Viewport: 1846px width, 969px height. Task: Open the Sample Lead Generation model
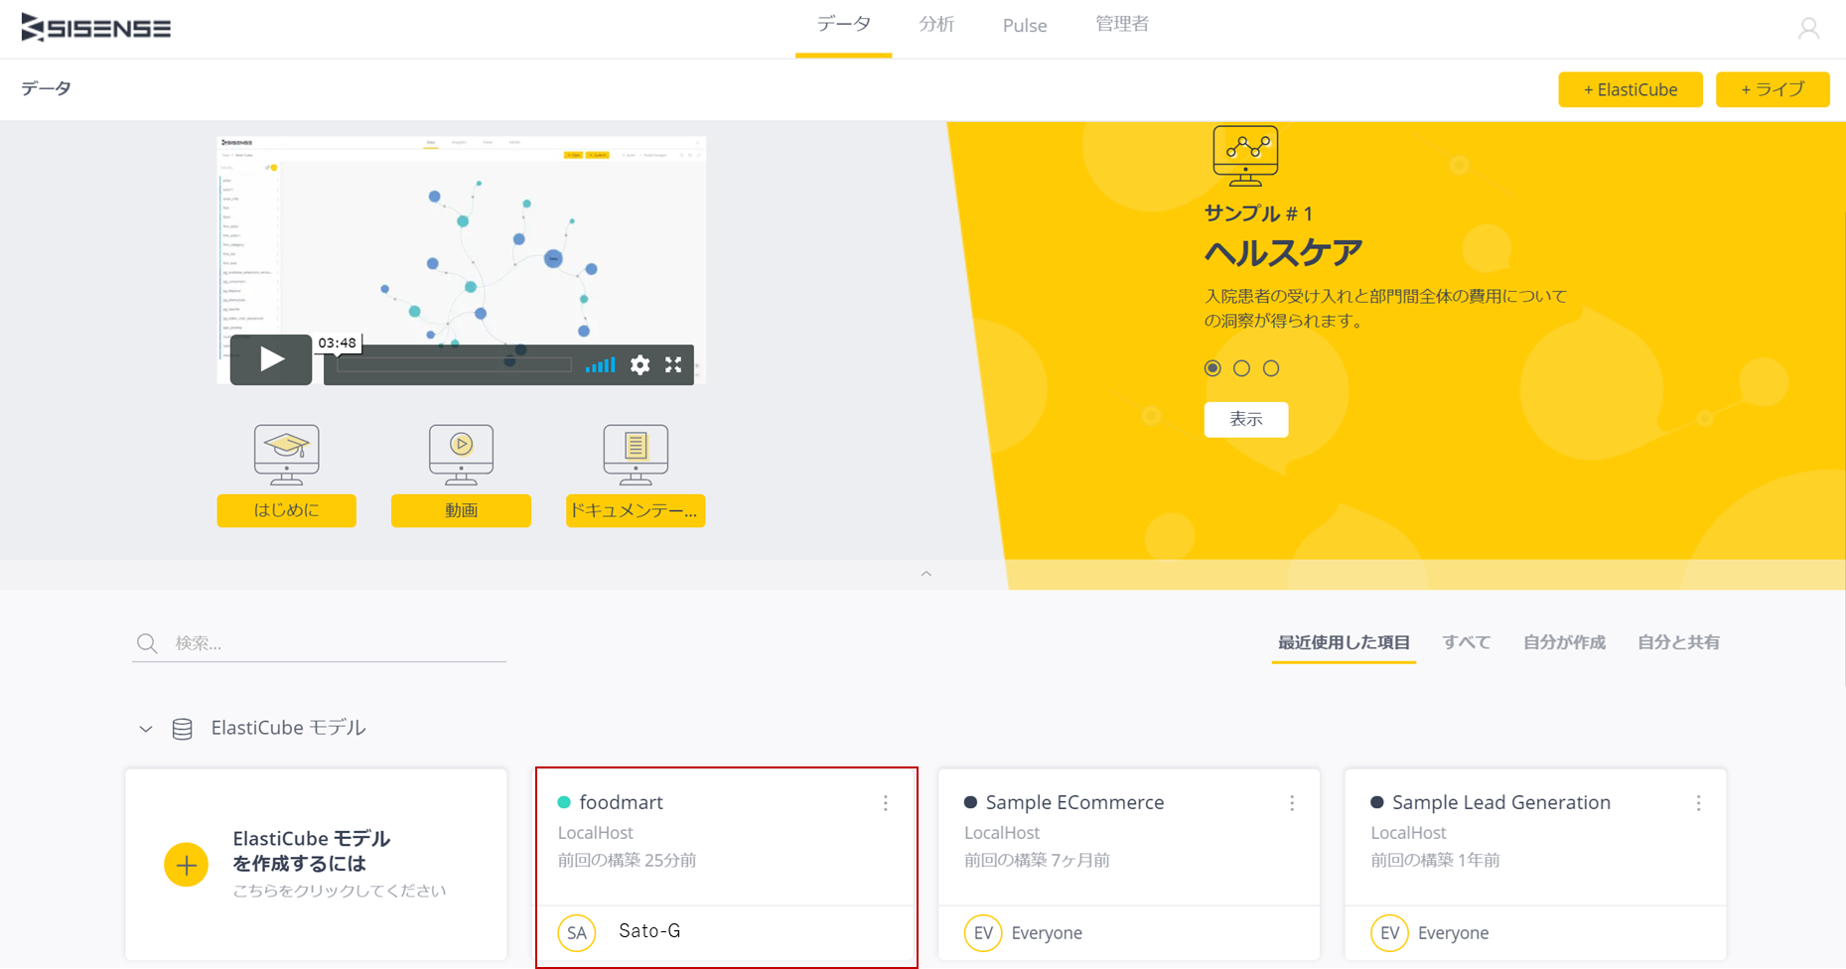point(1535,866)
